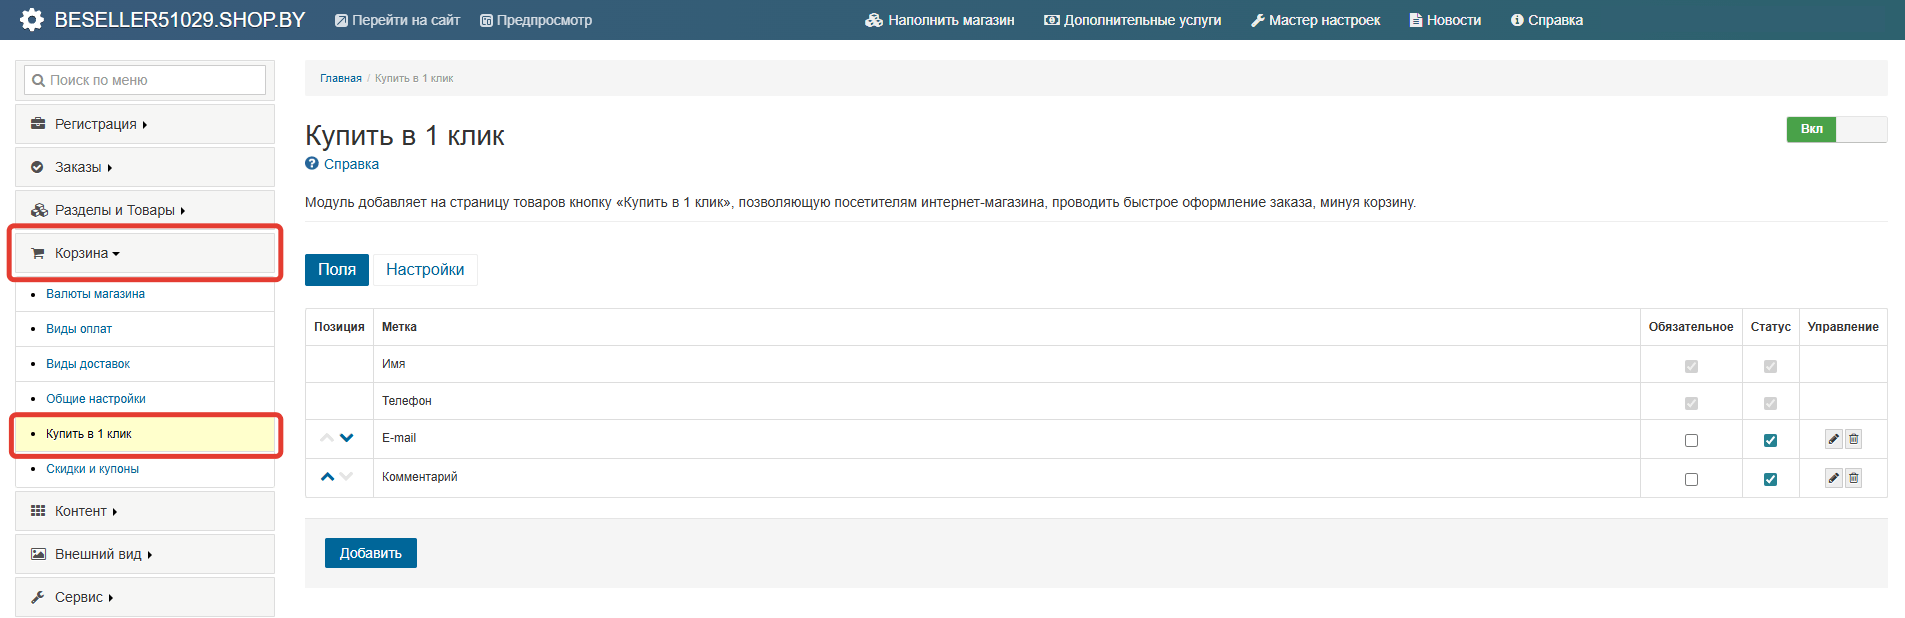Image resolution: width=1905 pixels, height=618 pixels.
Task: Move the E-mail row down with the arrow
Action: pos(347,438)
